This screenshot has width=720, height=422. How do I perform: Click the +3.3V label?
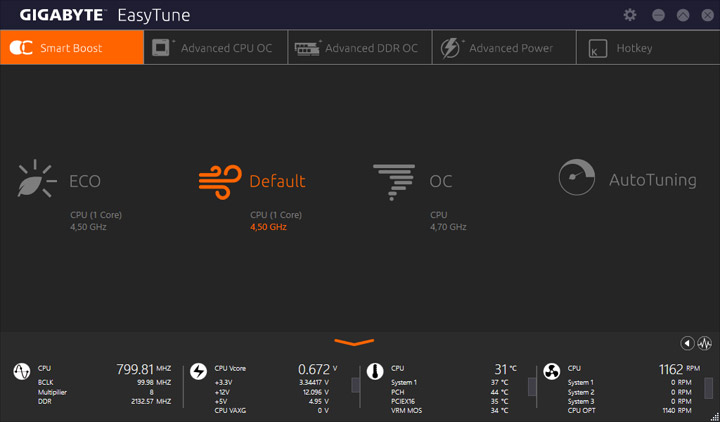[x=223, y=383]
